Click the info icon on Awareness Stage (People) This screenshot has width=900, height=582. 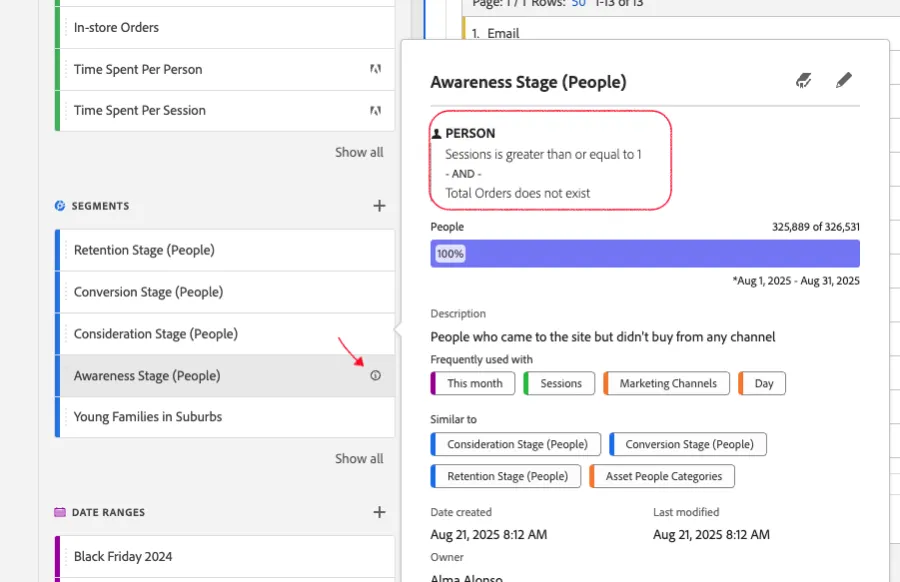point(375,375)
